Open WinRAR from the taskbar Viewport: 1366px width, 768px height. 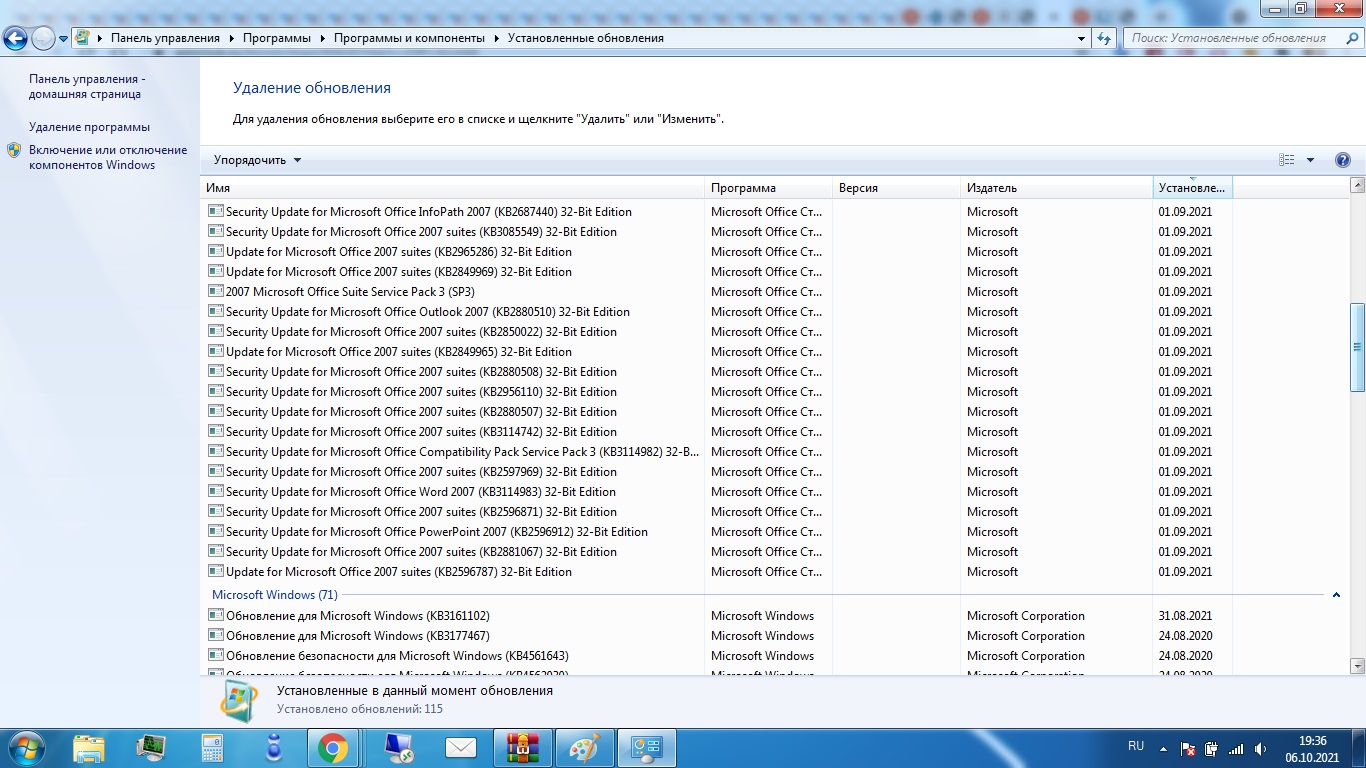(x=522, y=748)
